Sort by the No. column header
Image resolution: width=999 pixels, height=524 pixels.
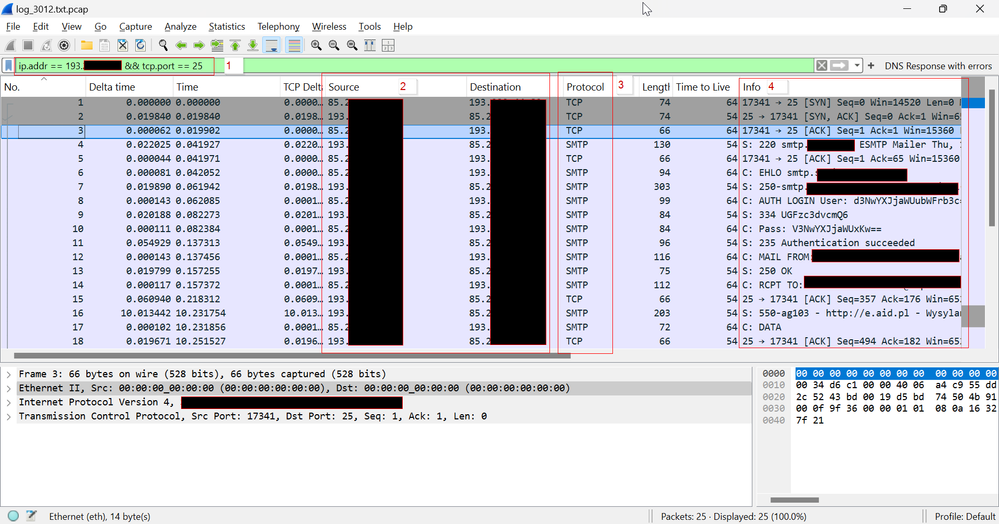pos(43,87)
